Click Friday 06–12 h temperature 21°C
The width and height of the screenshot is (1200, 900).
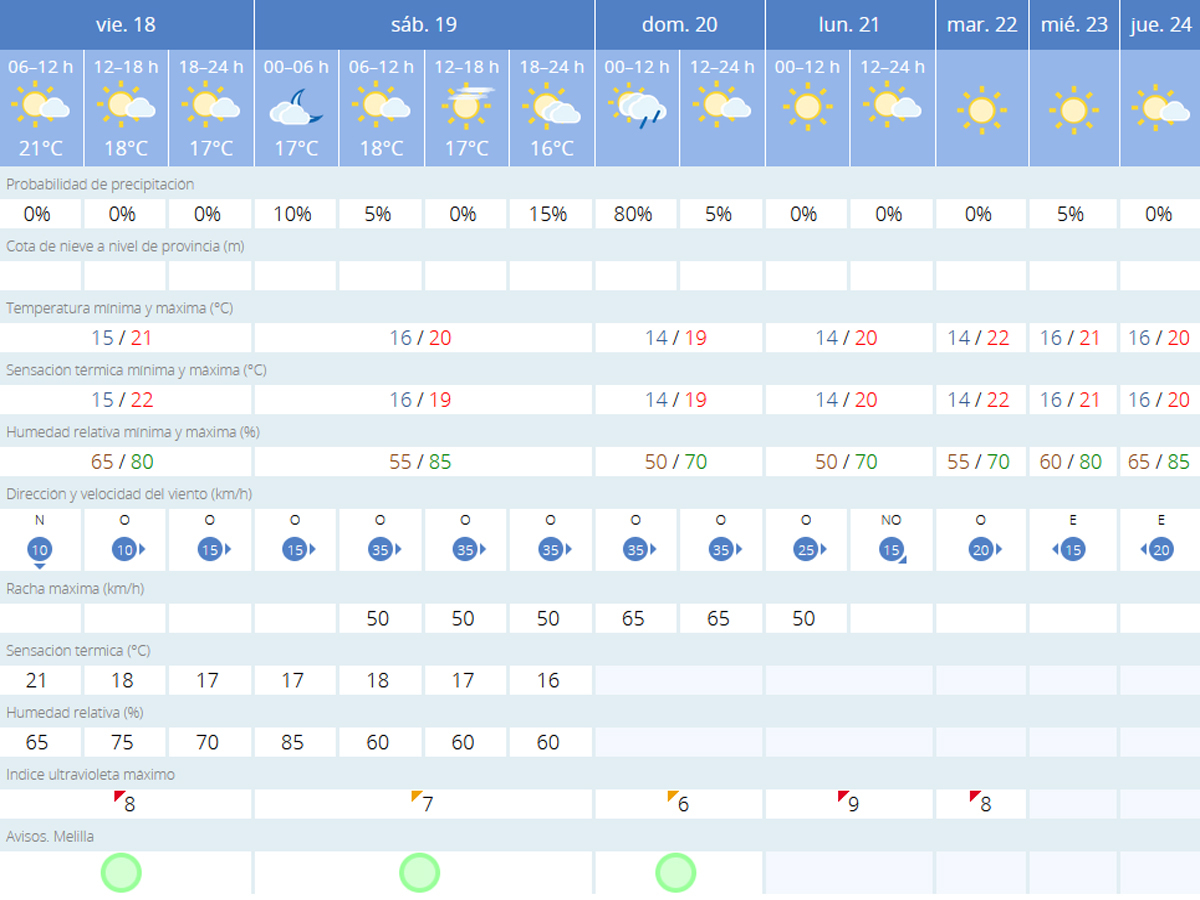tap(41, 149)
